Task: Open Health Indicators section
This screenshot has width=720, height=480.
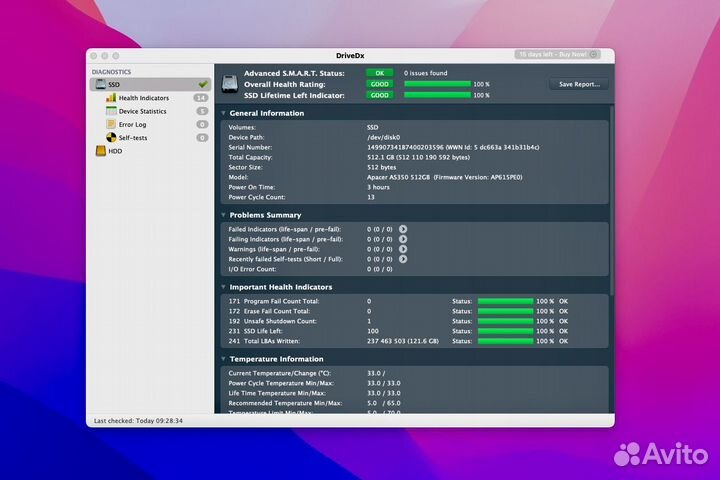Action: point(144,98)
